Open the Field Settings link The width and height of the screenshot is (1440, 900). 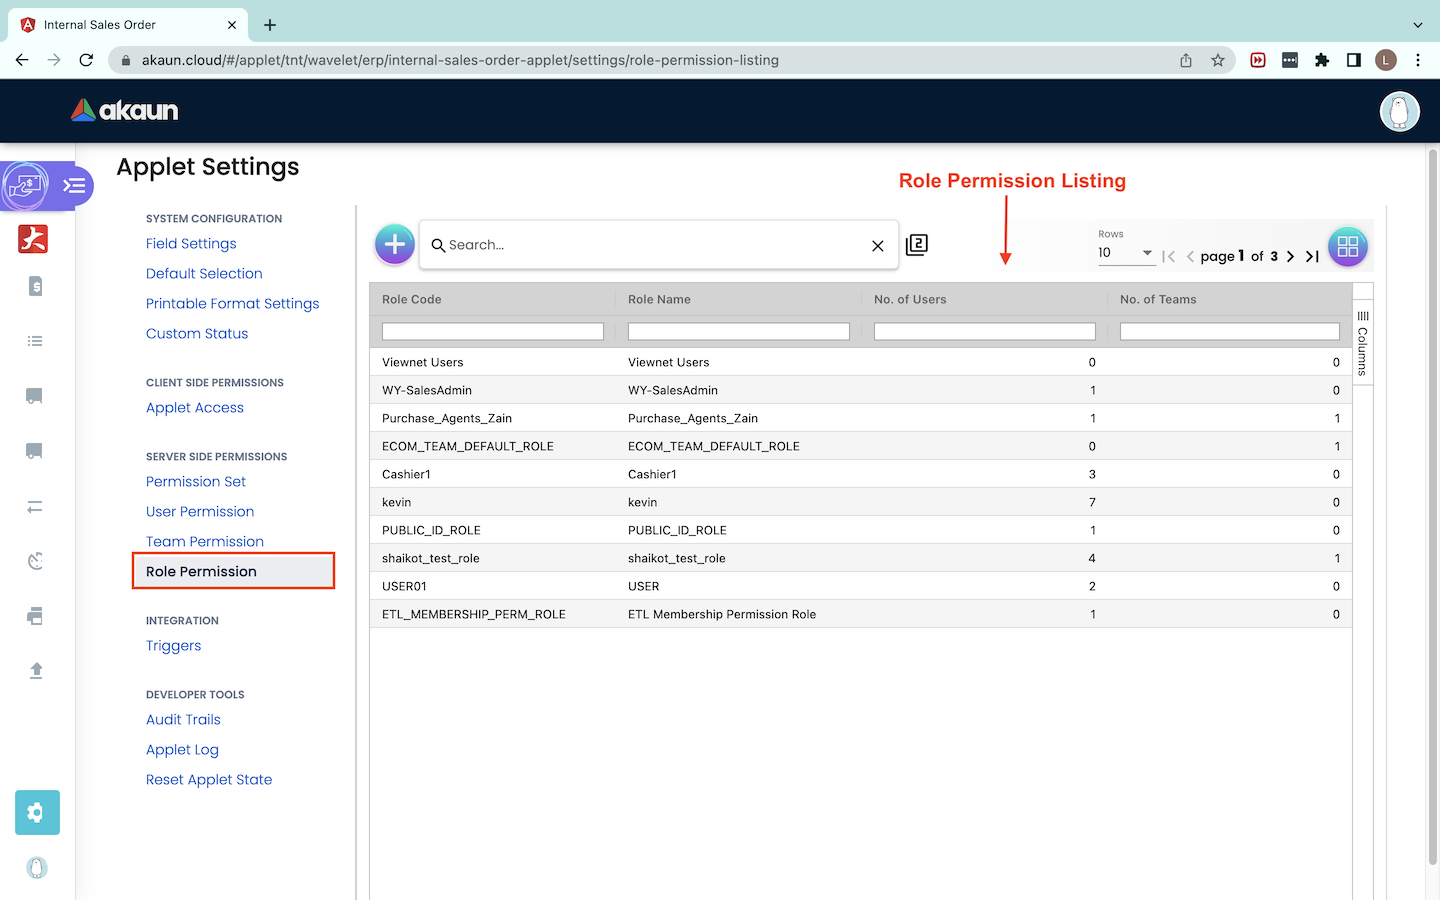pyautogui.click(x=191, y=243)
